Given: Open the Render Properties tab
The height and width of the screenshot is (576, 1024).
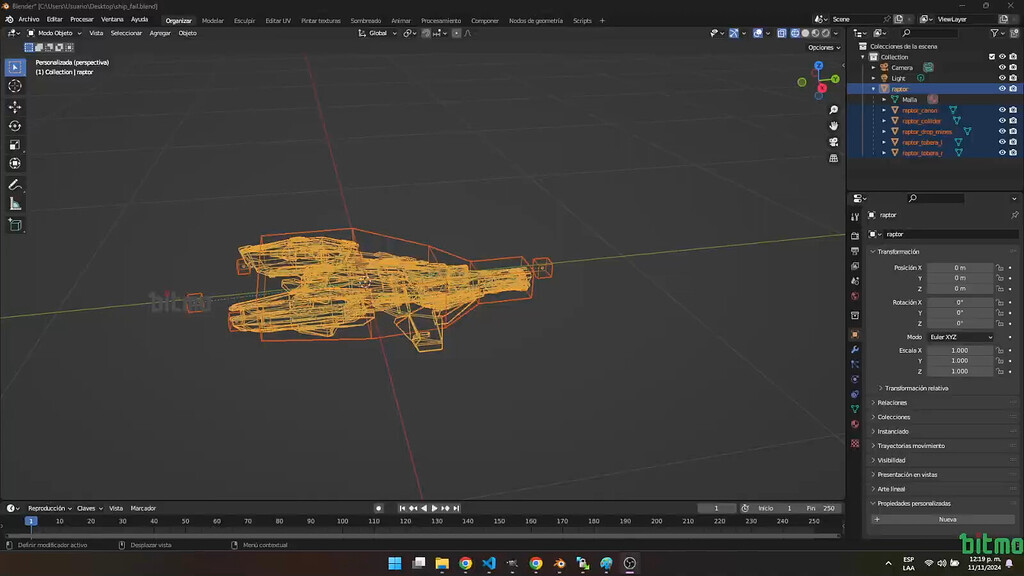Looking at the screenshot, I should 856,237.
